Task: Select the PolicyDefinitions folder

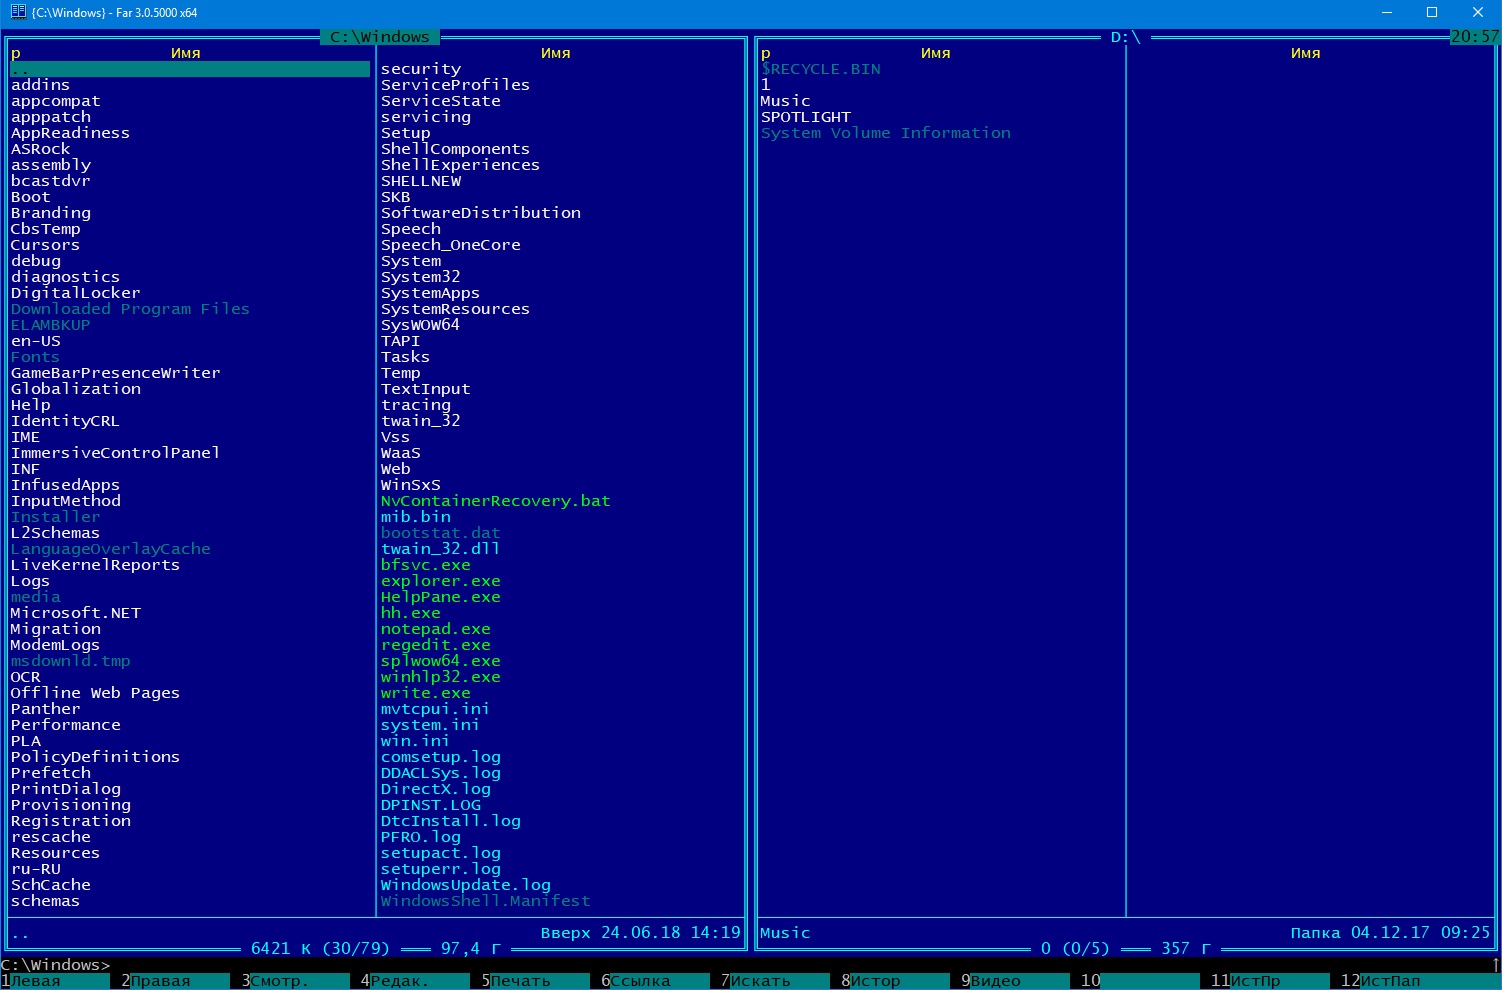Action: (x=96, y=757)
